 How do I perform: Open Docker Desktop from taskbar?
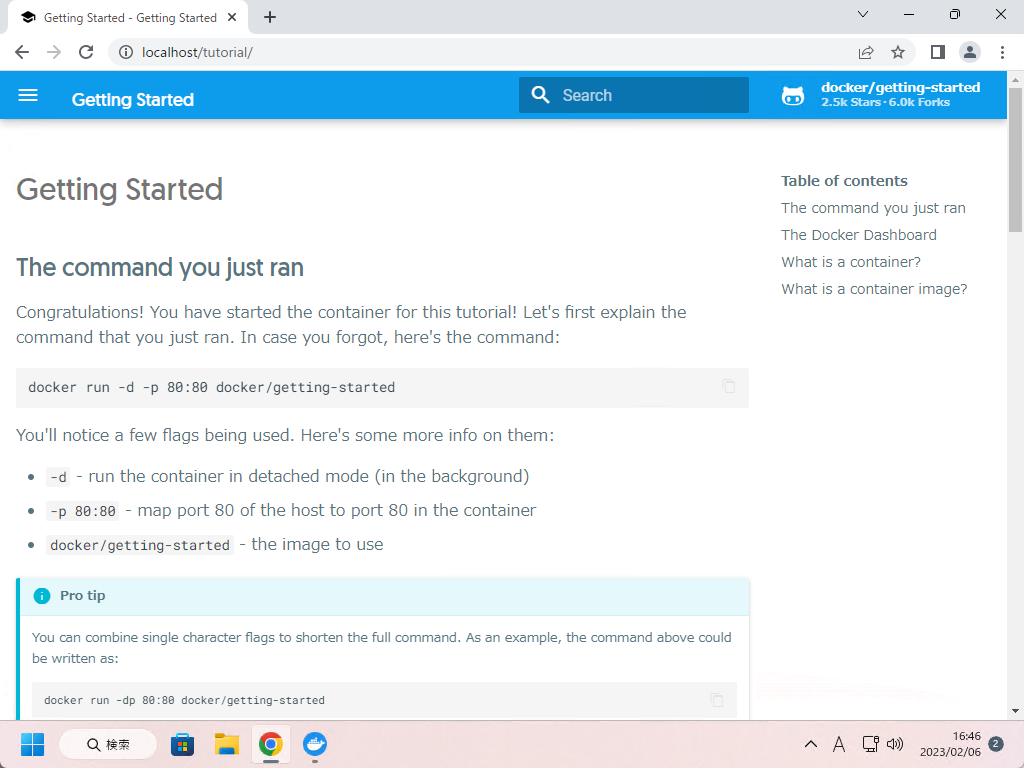315,744
